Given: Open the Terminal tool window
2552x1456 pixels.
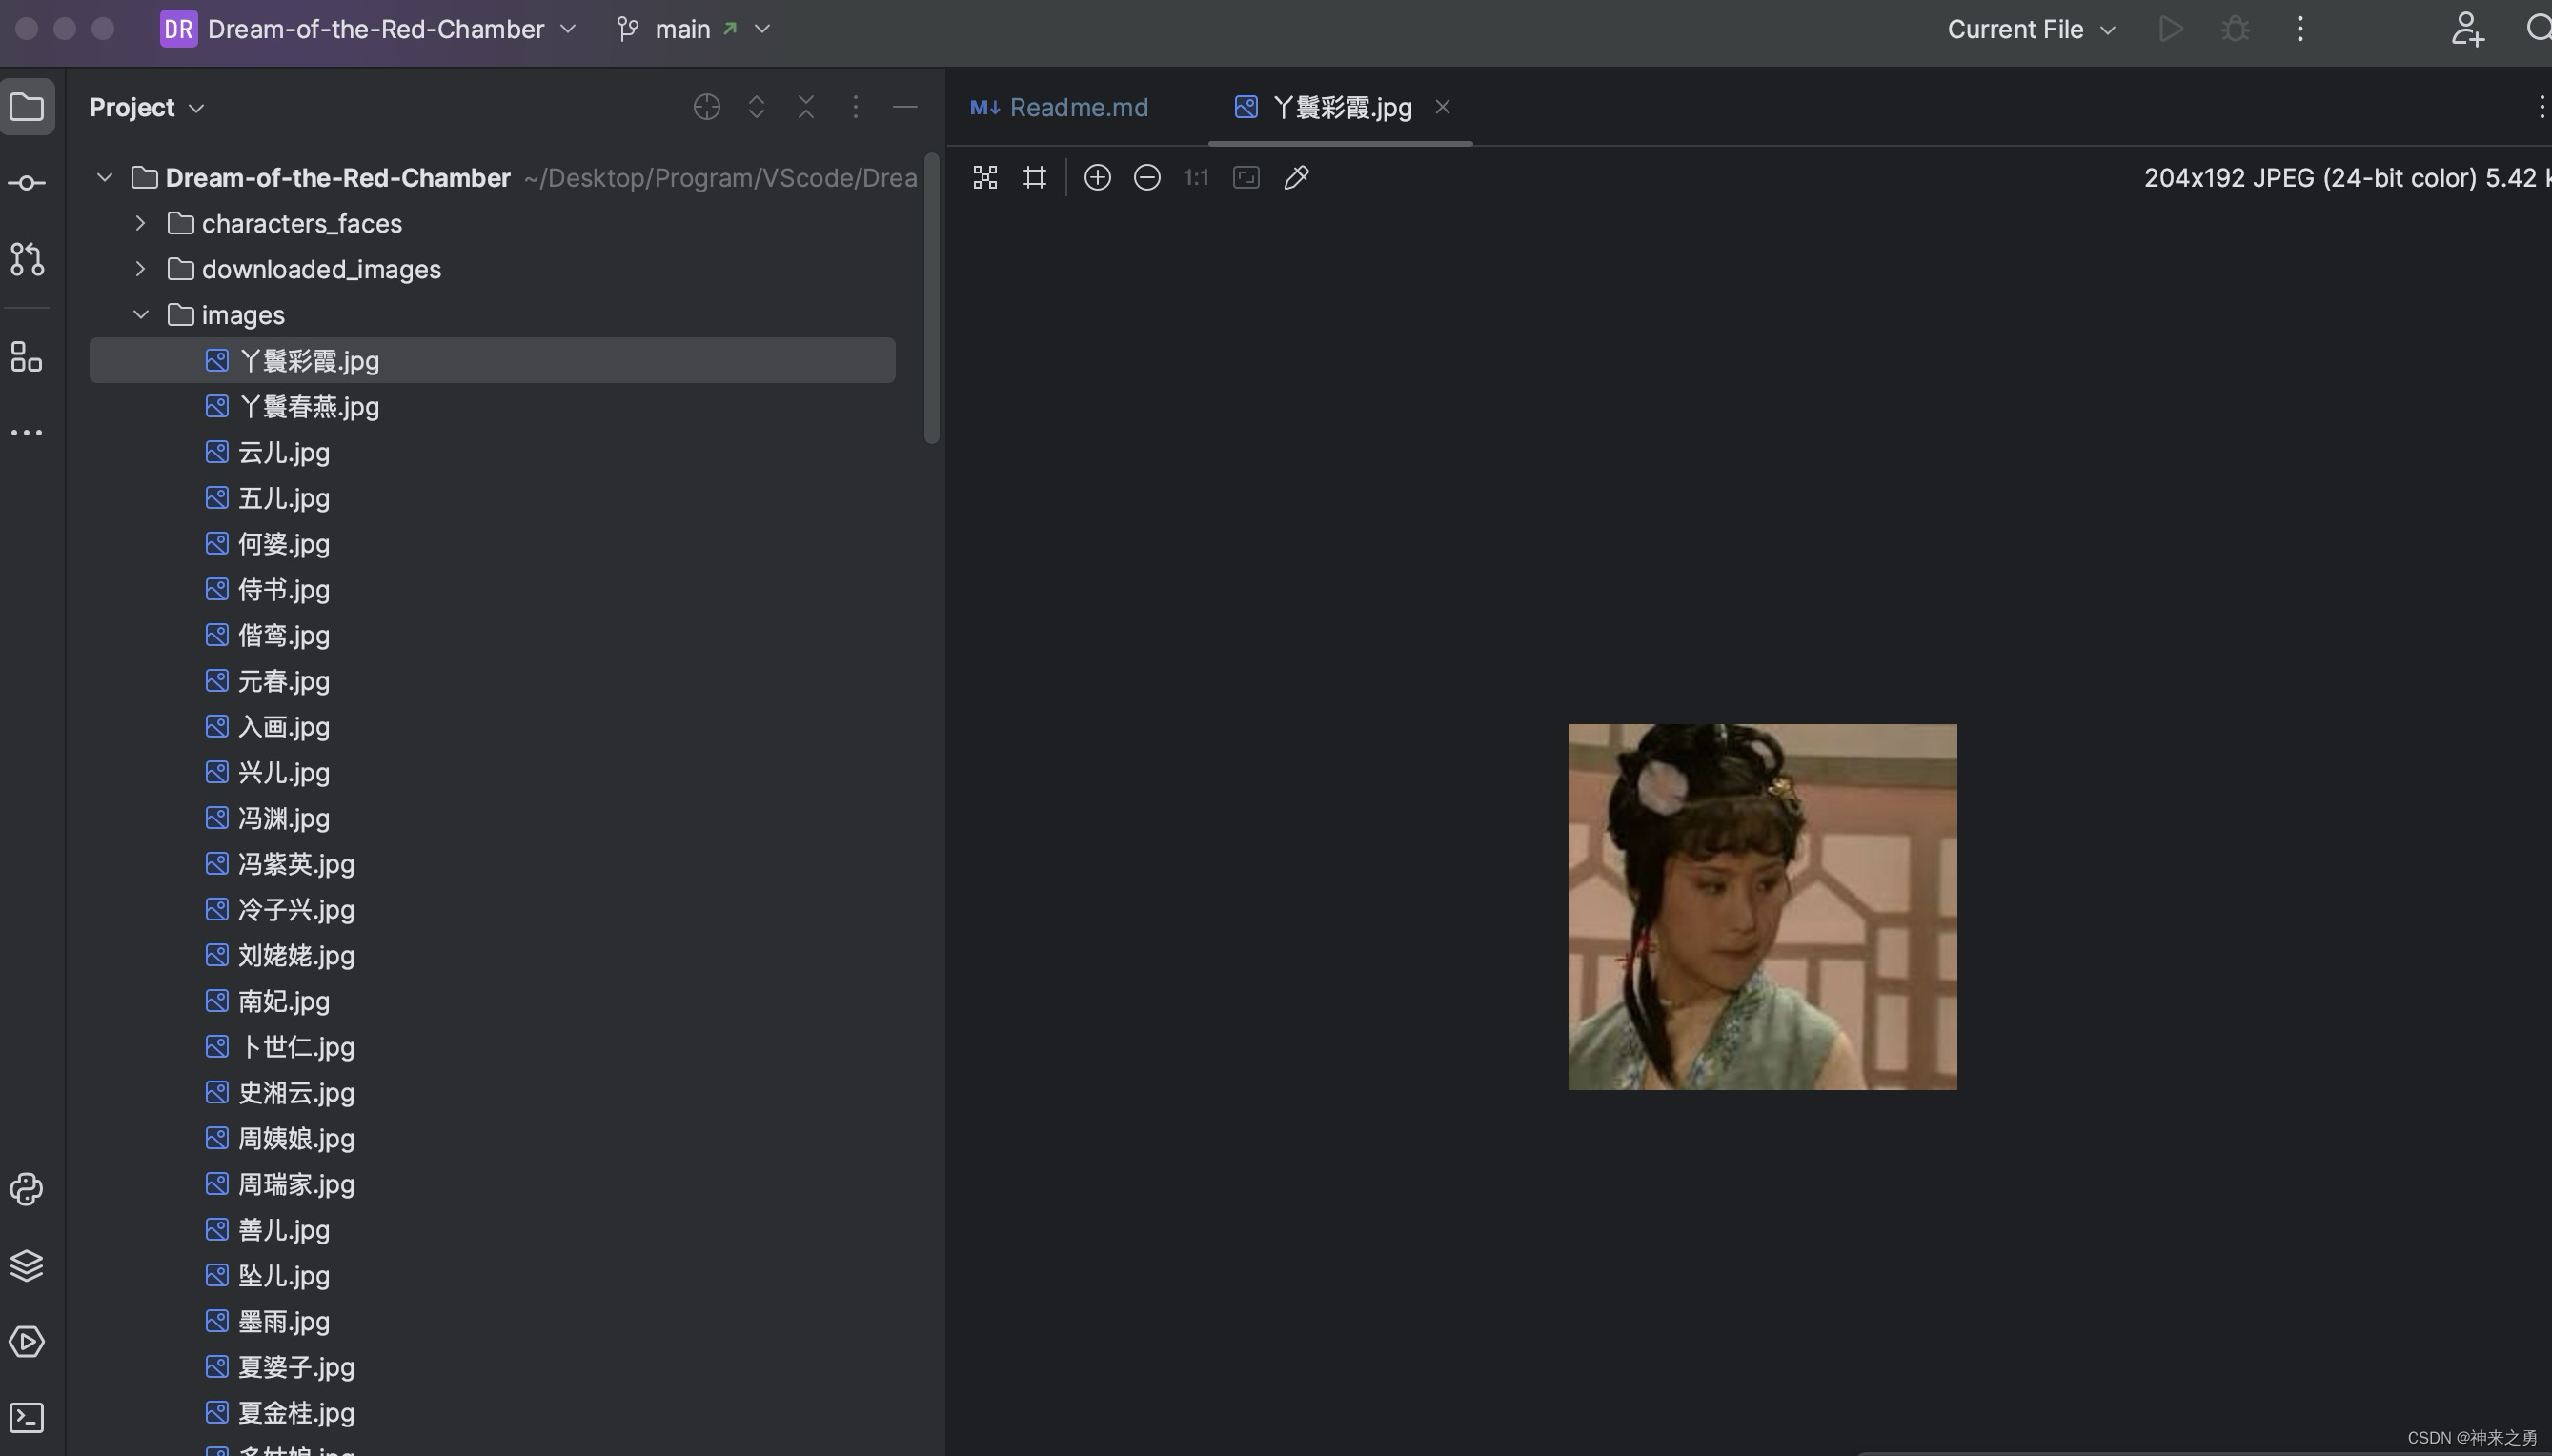Looking at the screenshot, I should pyautogui.click(x=27, y=1417).
